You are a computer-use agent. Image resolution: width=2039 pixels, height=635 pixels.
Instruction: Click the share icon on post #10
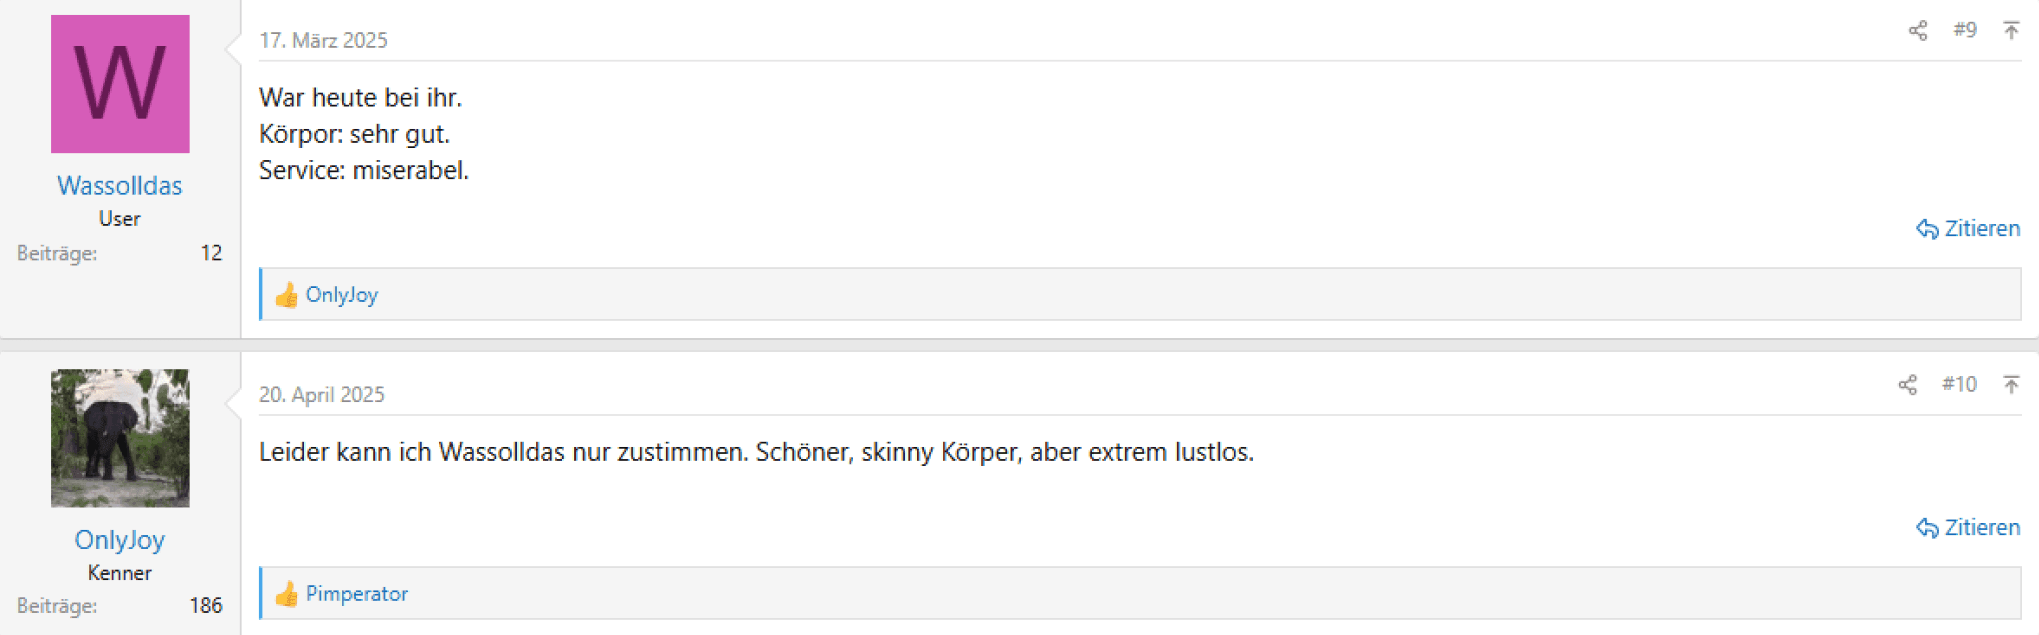(x=1907, y=385)
